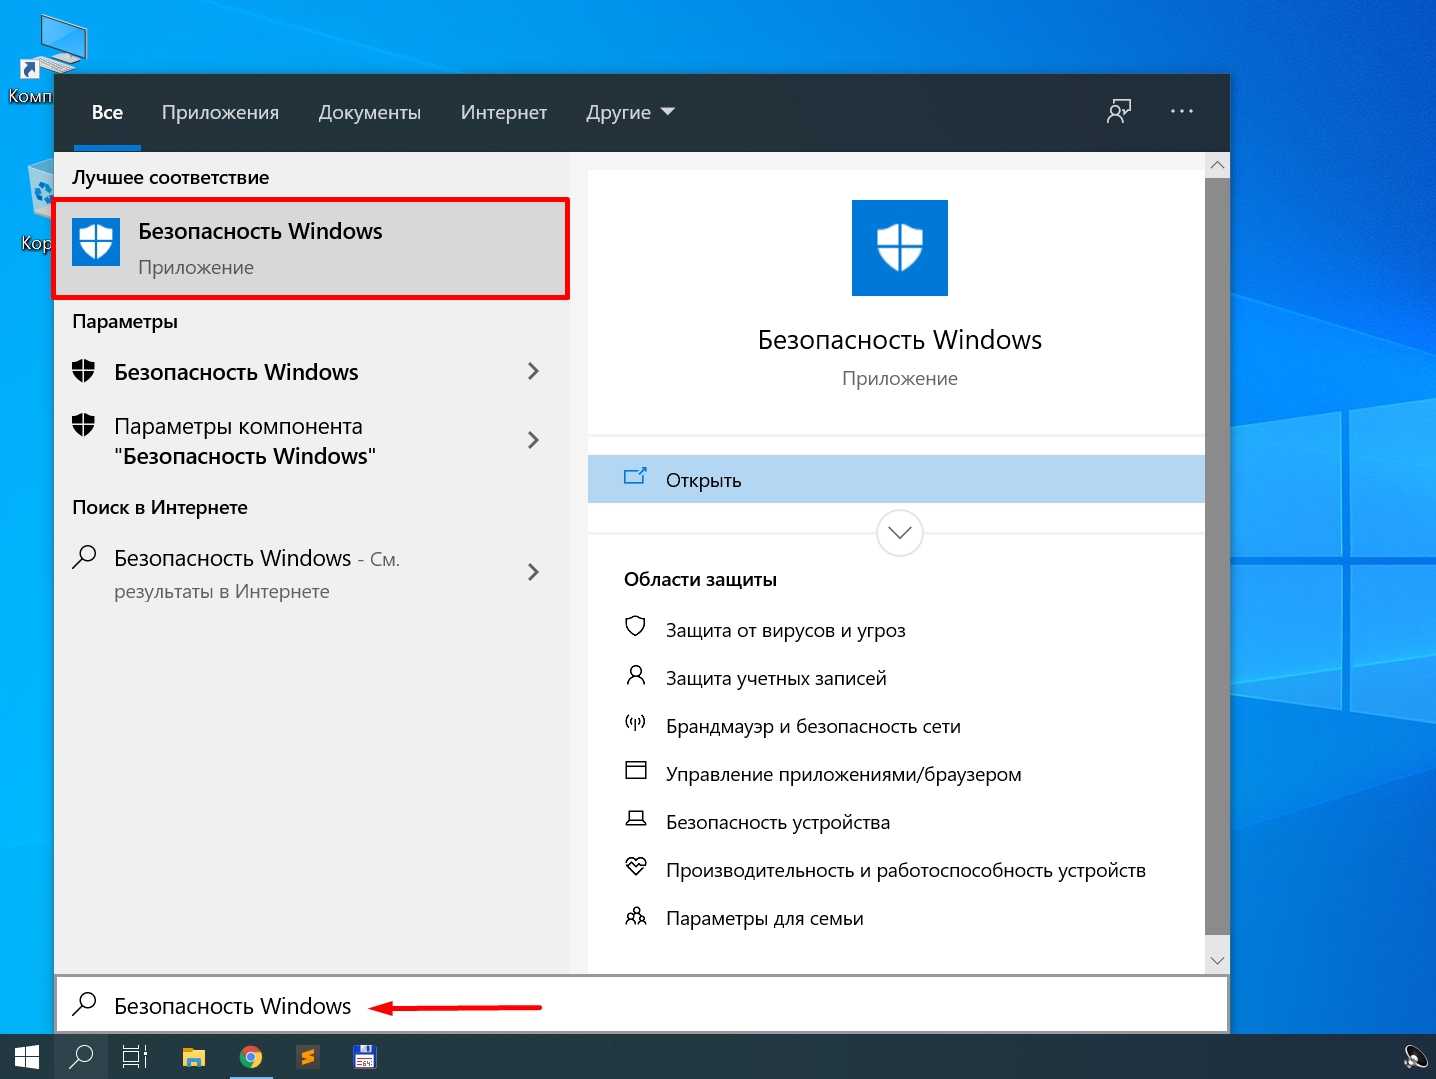Open the Windows Security best match result
Image resolution: width=1436 pixels, height=1079 pixels.
coord(311,248)
